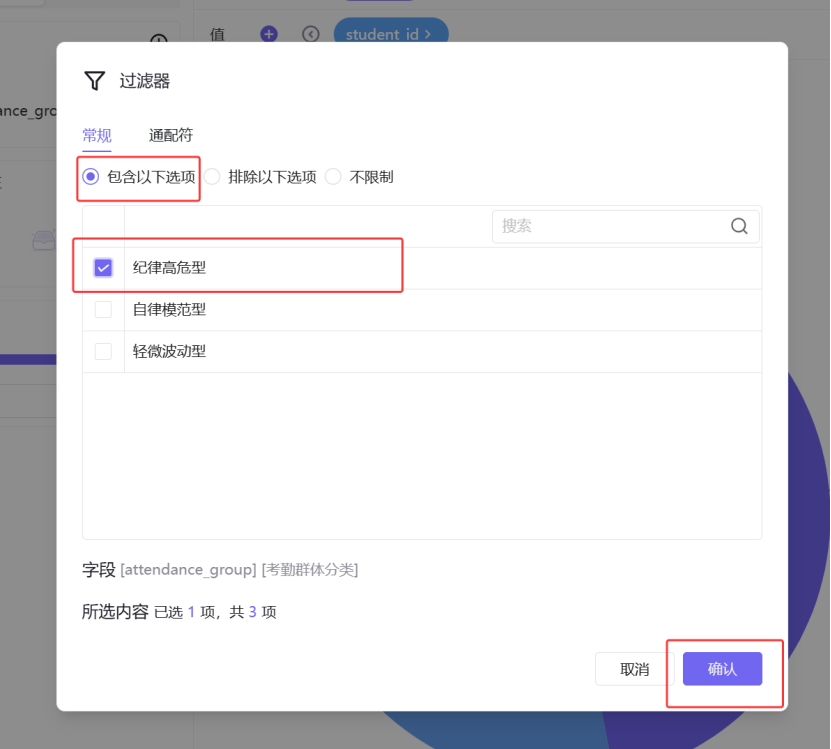Viewport: 831px width, 749px height.
Task: Click the magnifier search icon
Action: pyautogui.click(x=739, y=226)
